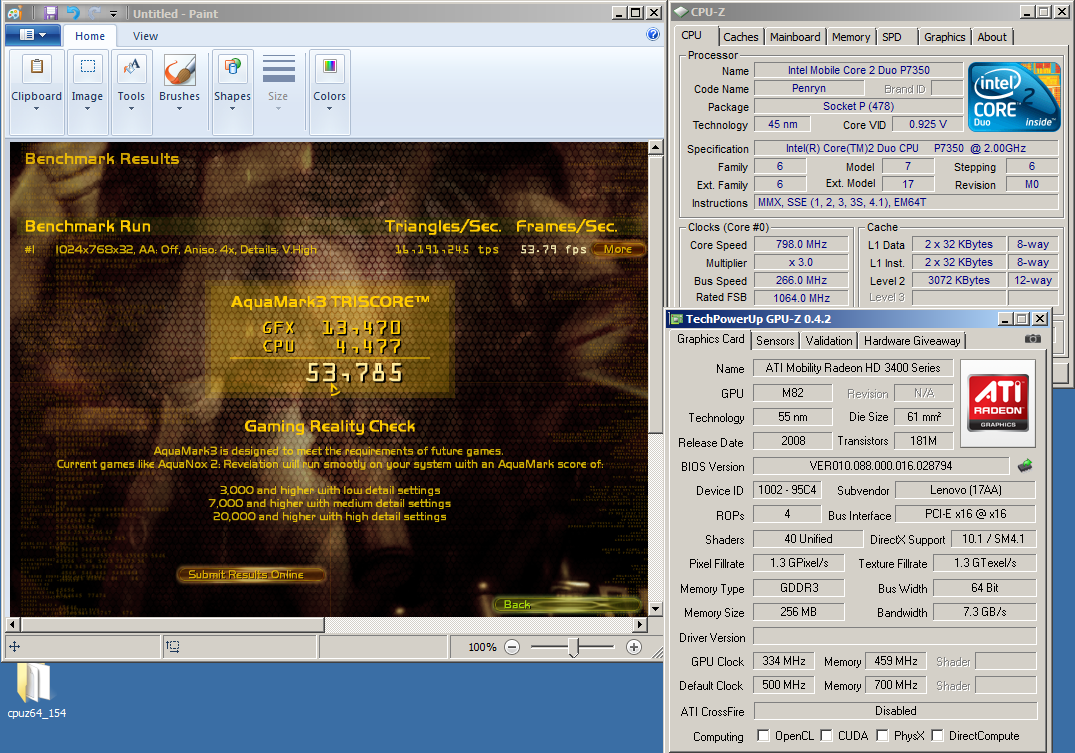Click the GPU-Z screenshot camera icon
Screen dimensions: 1075x753
(1032, 339)
